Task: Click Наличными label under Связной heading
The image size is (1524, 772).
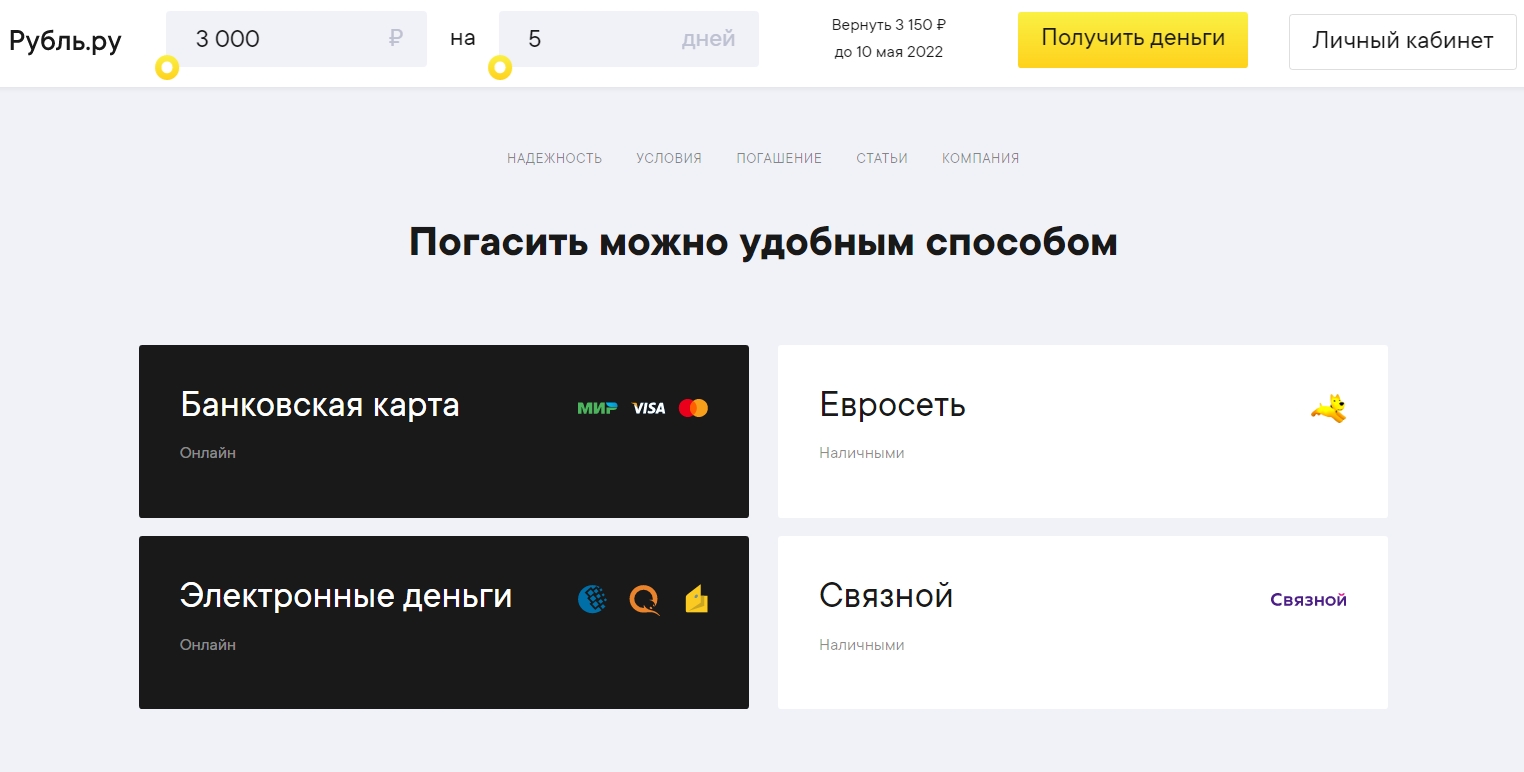Action: pyautogui.click(x=862, y=645)
